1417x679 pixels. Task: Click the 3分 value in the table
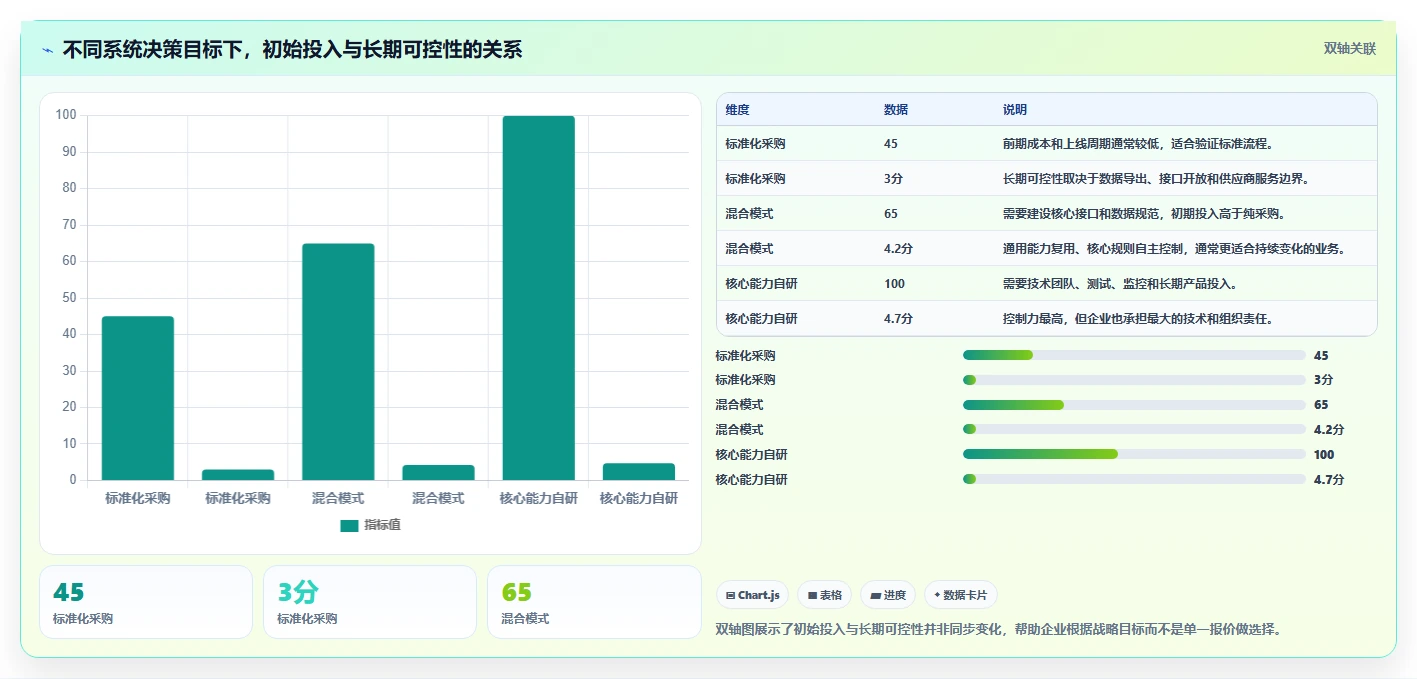[893, 179]
